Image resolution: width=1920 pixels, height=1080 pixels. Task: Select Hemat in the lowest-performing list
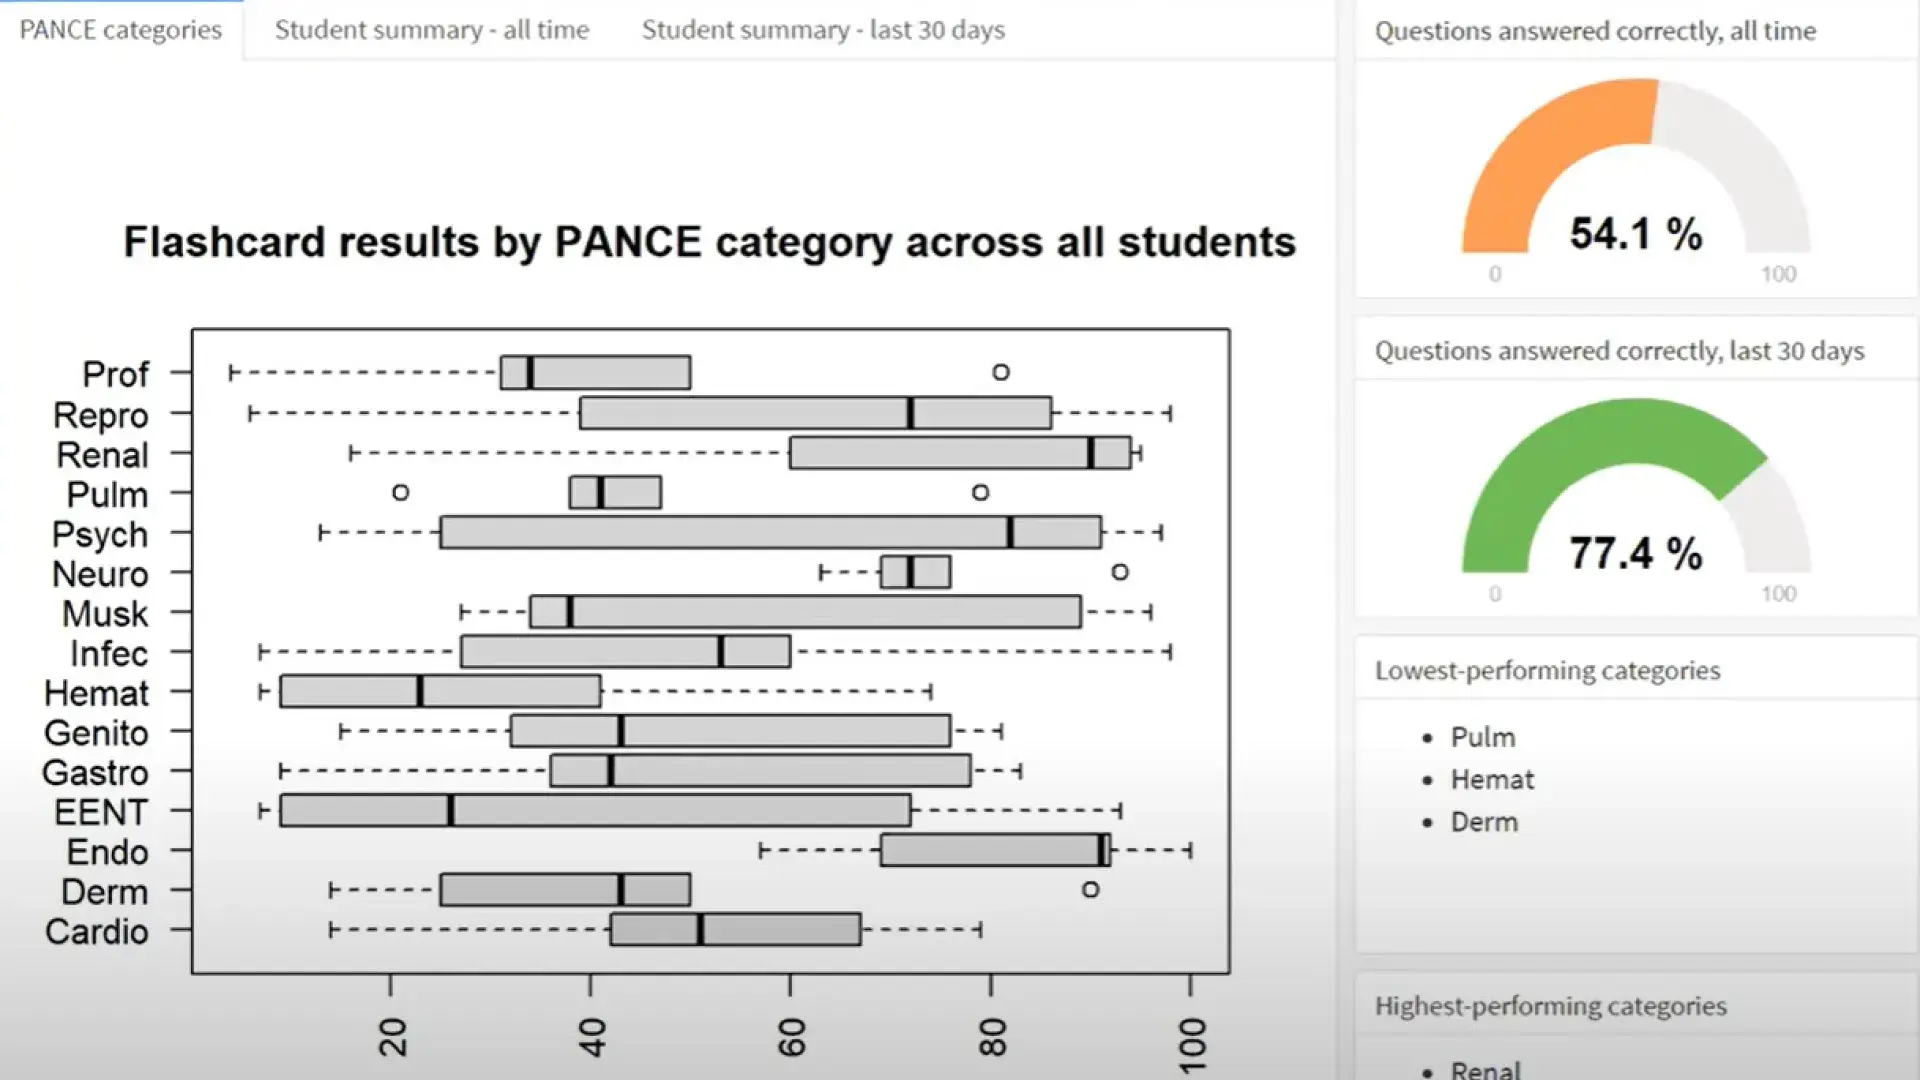(x=1492, y=780)
